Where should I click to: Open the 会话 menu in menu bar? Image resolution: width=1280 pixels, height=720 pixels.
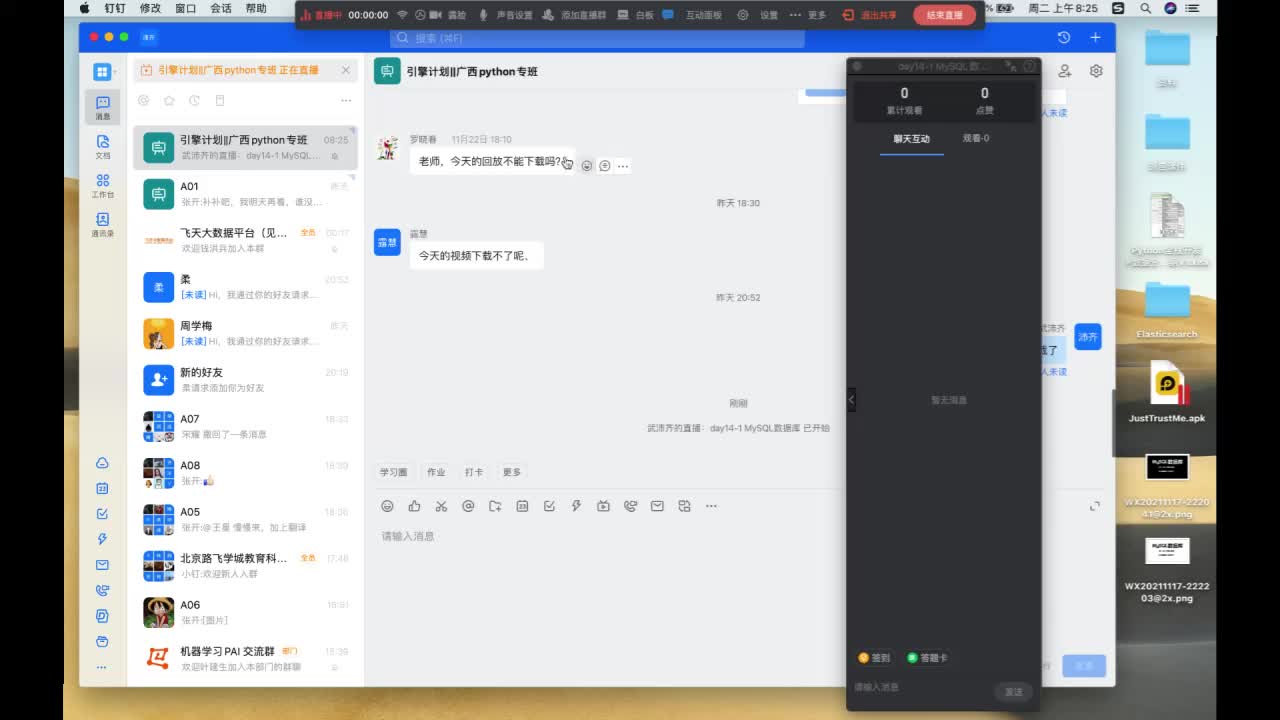pyautogui.click(x=221, y=8)
